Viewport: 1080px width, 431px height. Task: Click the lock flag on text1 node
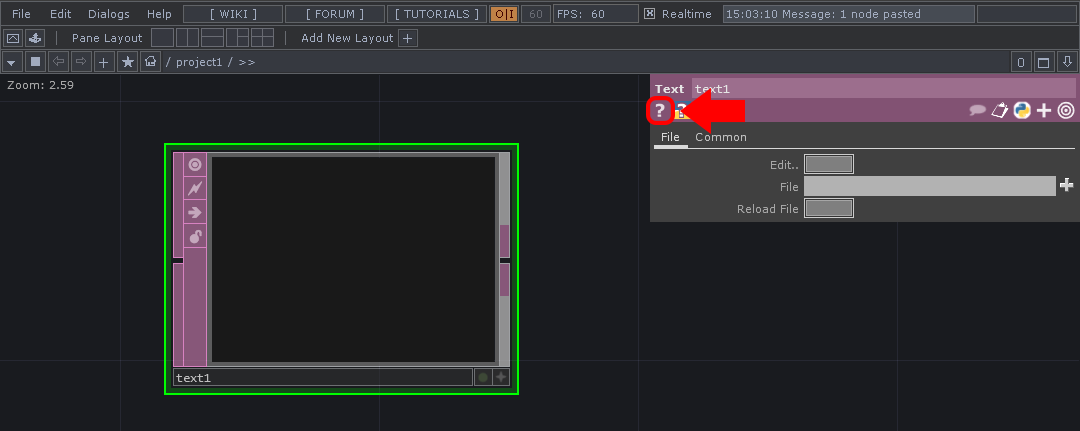[x=195, y=237]
